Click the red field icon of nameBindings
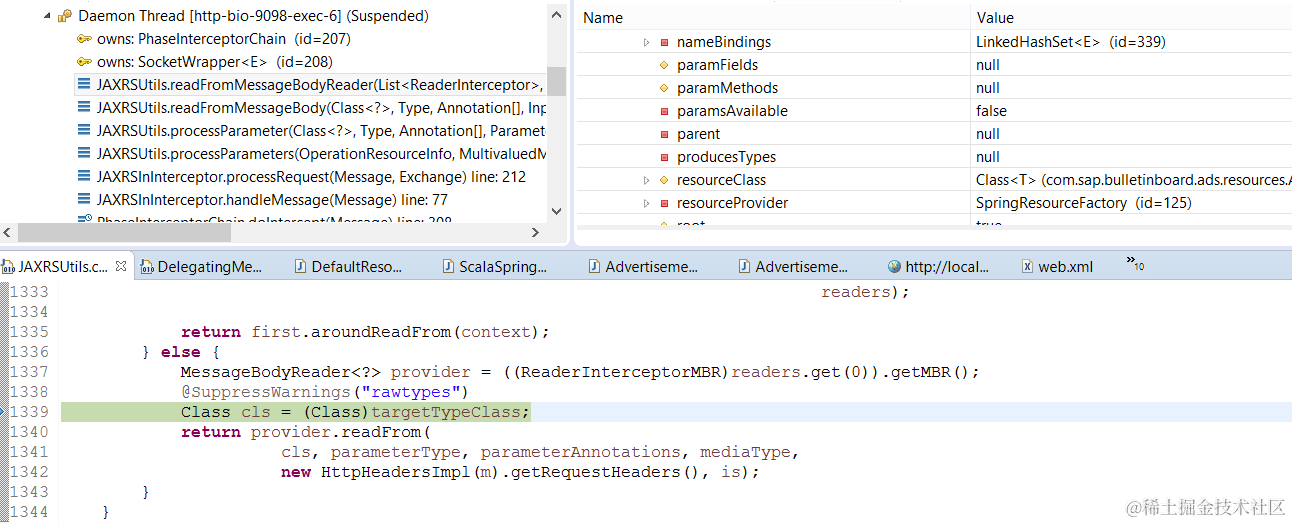 click(x=664, y=42)
